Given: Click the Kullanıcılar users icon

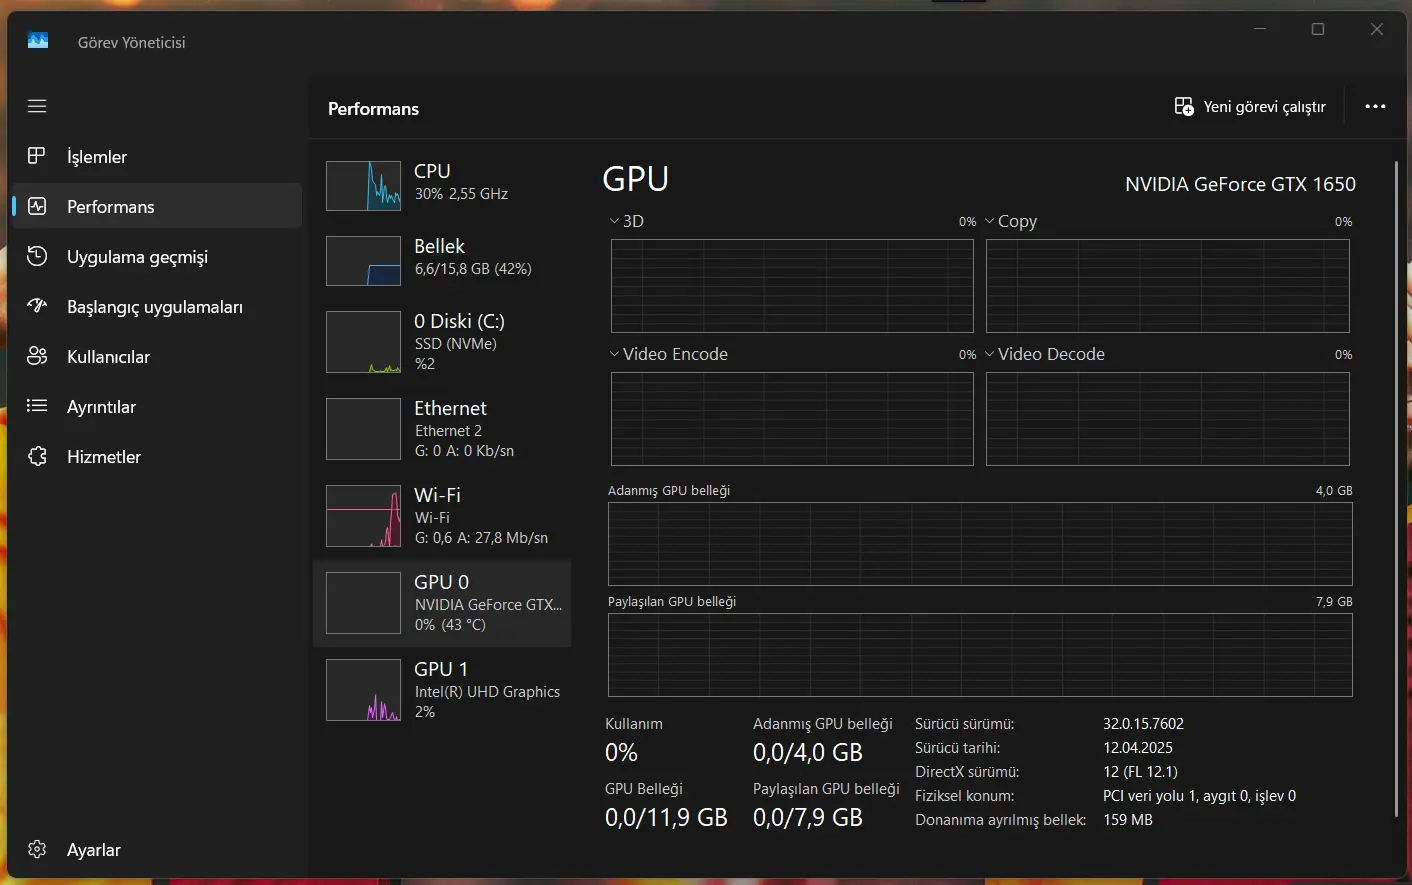Looking at the screenshot, I should [37, 356].
